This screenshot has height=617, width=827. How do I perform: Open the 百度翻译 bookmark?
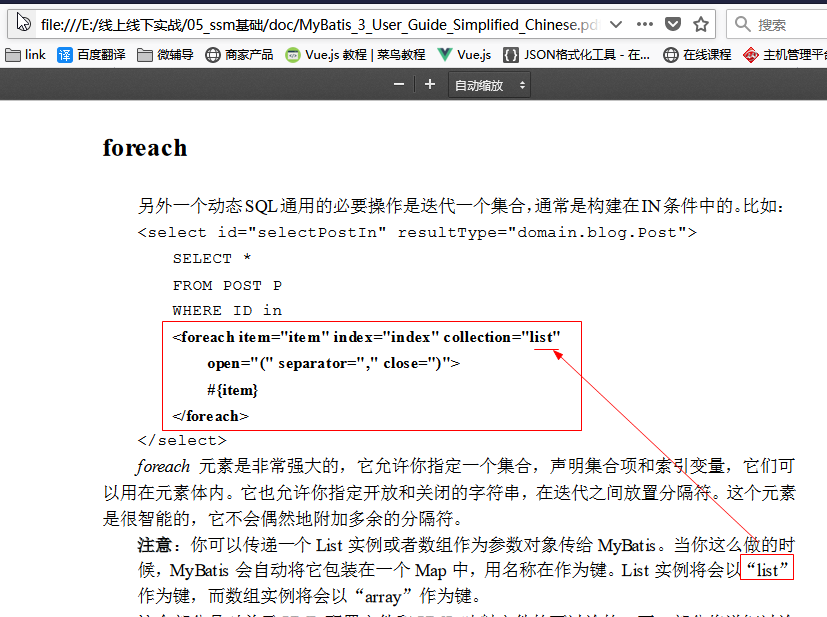pyautogui.click(x=91, y=55)
